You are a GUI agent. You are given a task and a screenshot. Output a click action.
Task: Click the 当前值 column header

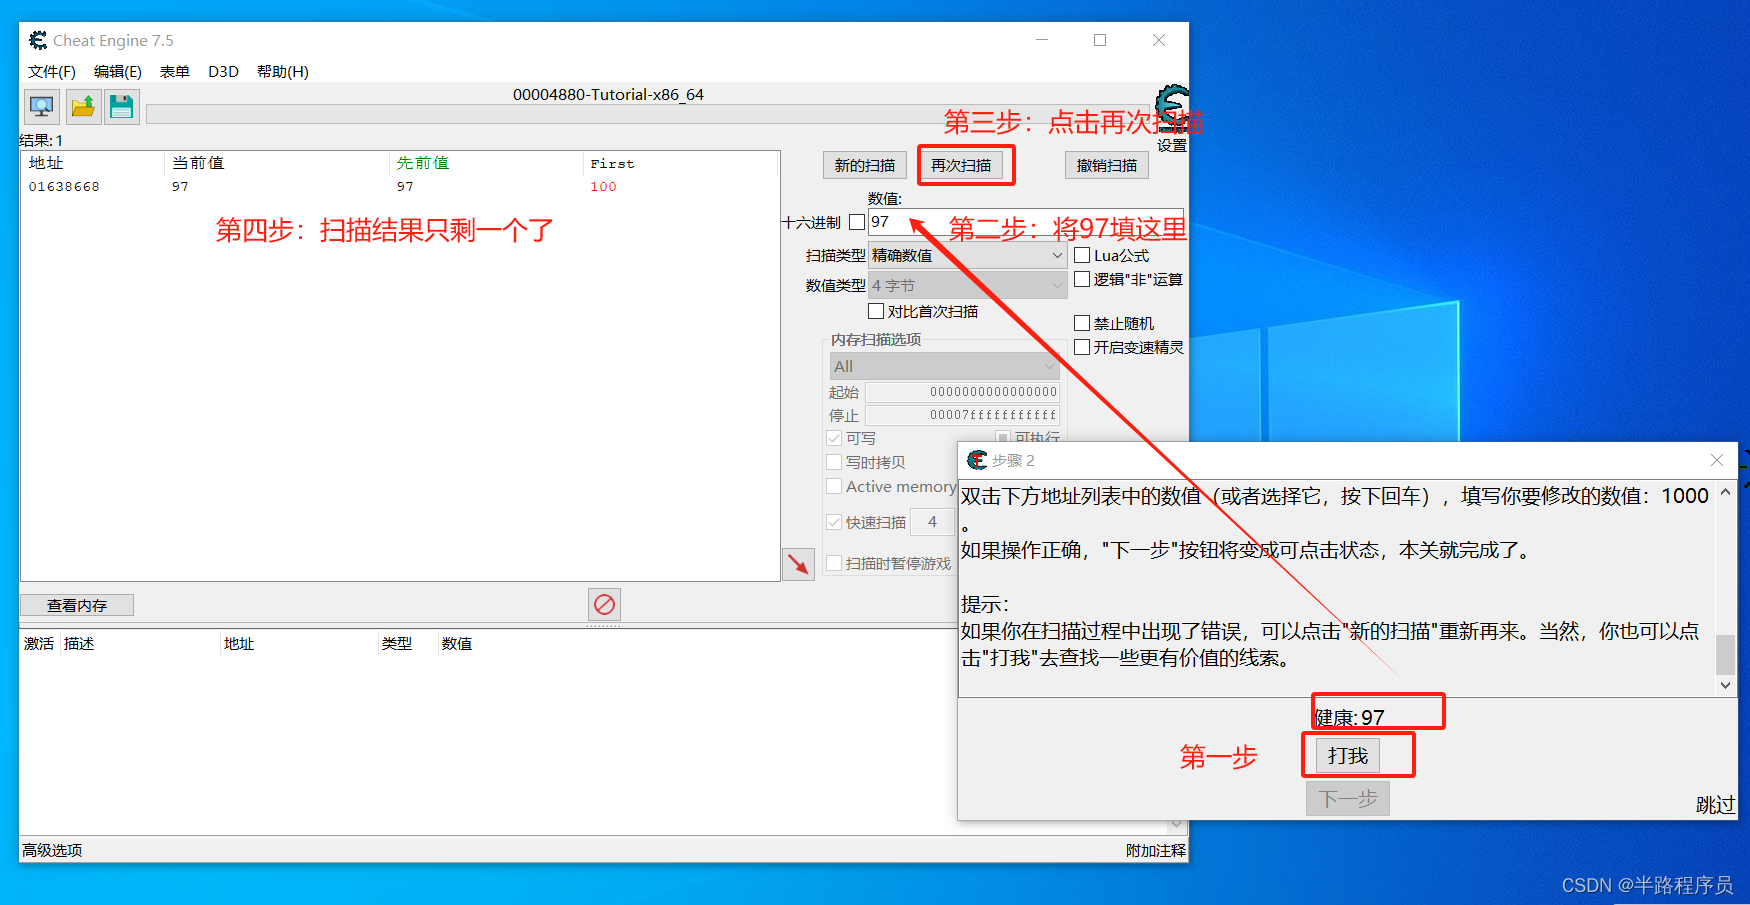pyautogui.click(x=276, y=163)
